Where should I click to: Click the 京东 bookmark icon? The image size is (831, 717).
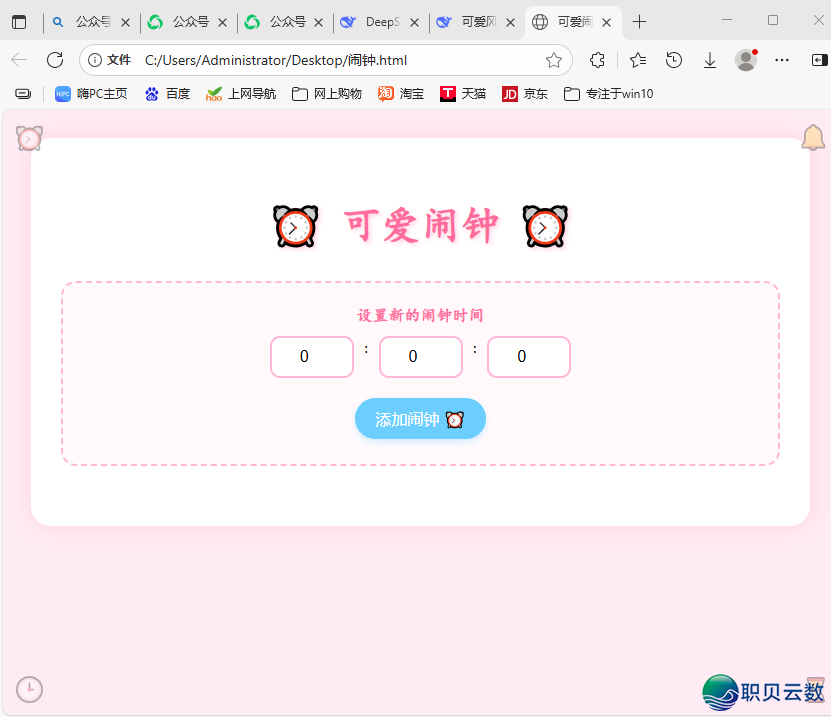coord(508,93)
